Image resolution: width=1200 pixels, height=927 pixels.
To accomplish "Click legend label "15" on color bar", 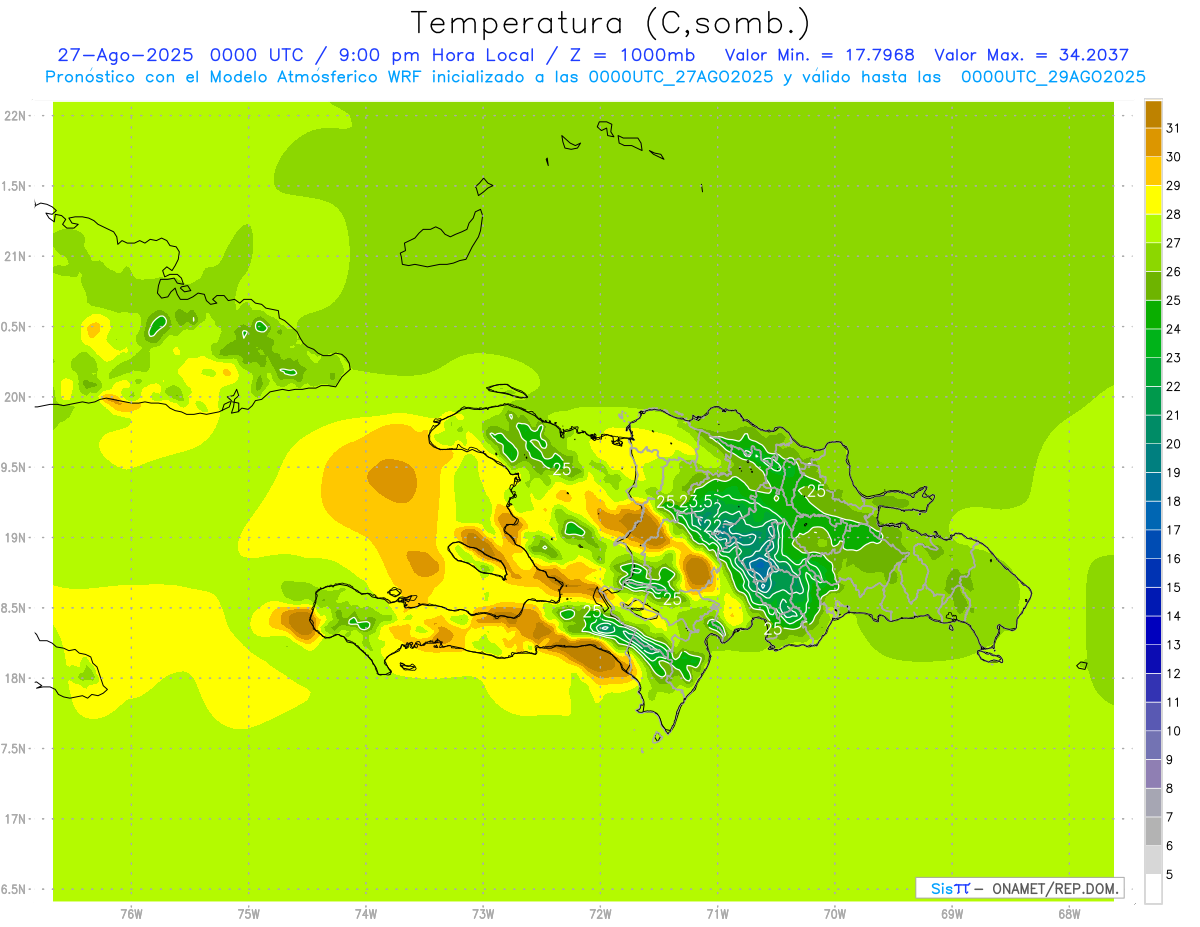I will 1174,587.
